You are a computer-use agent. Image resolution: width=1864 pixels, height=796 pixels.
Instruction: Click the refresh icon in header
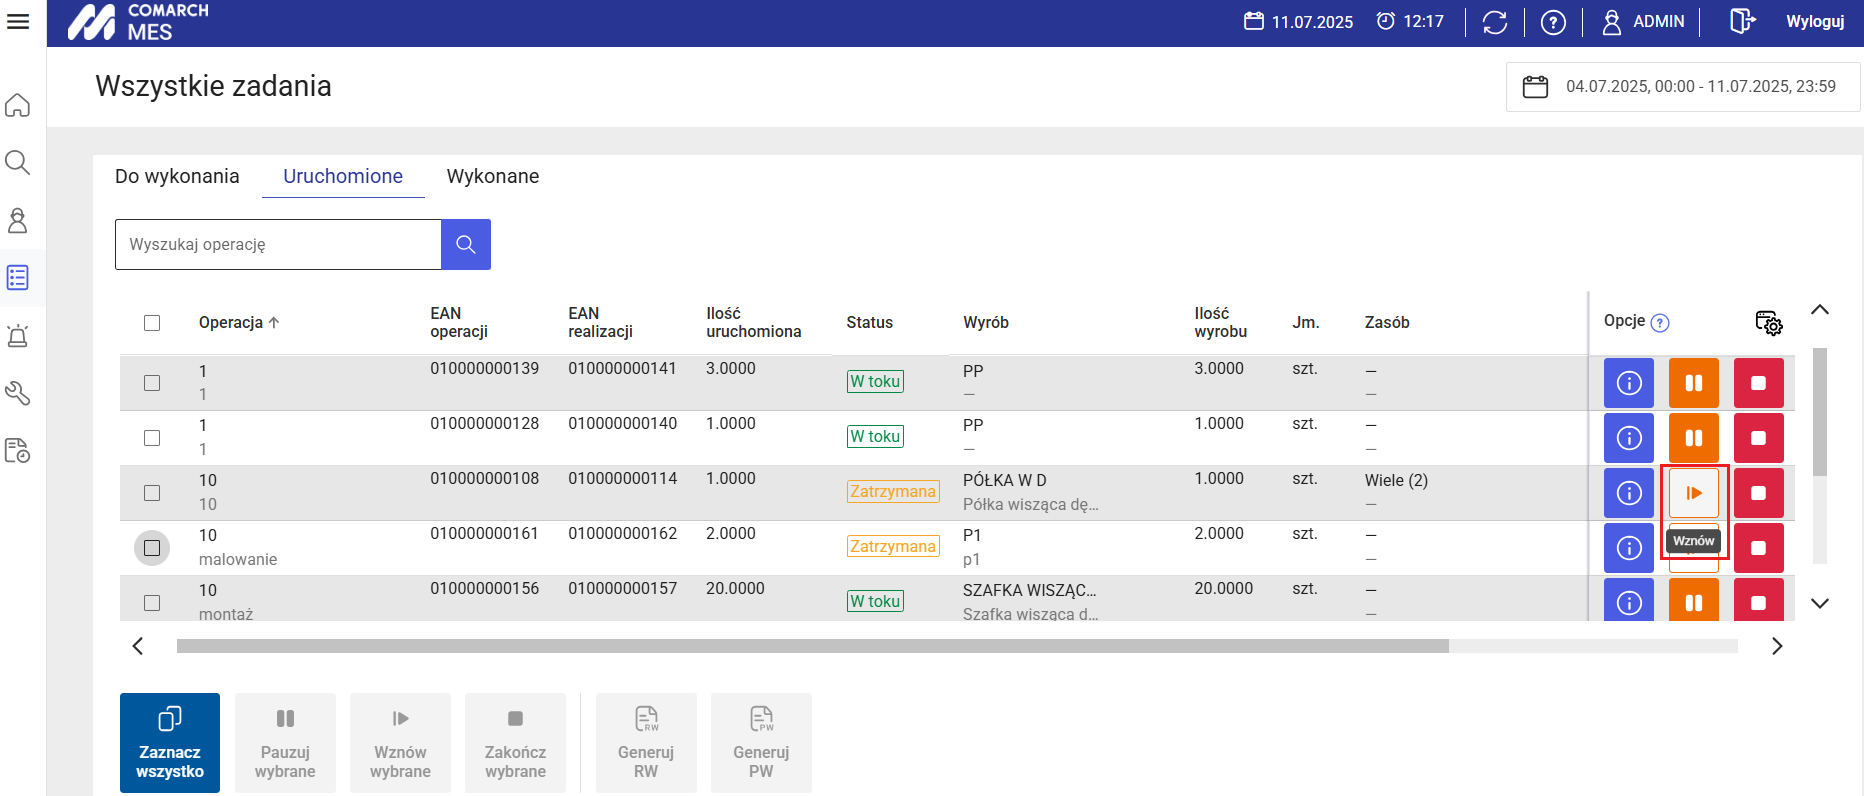point(1494,22)
